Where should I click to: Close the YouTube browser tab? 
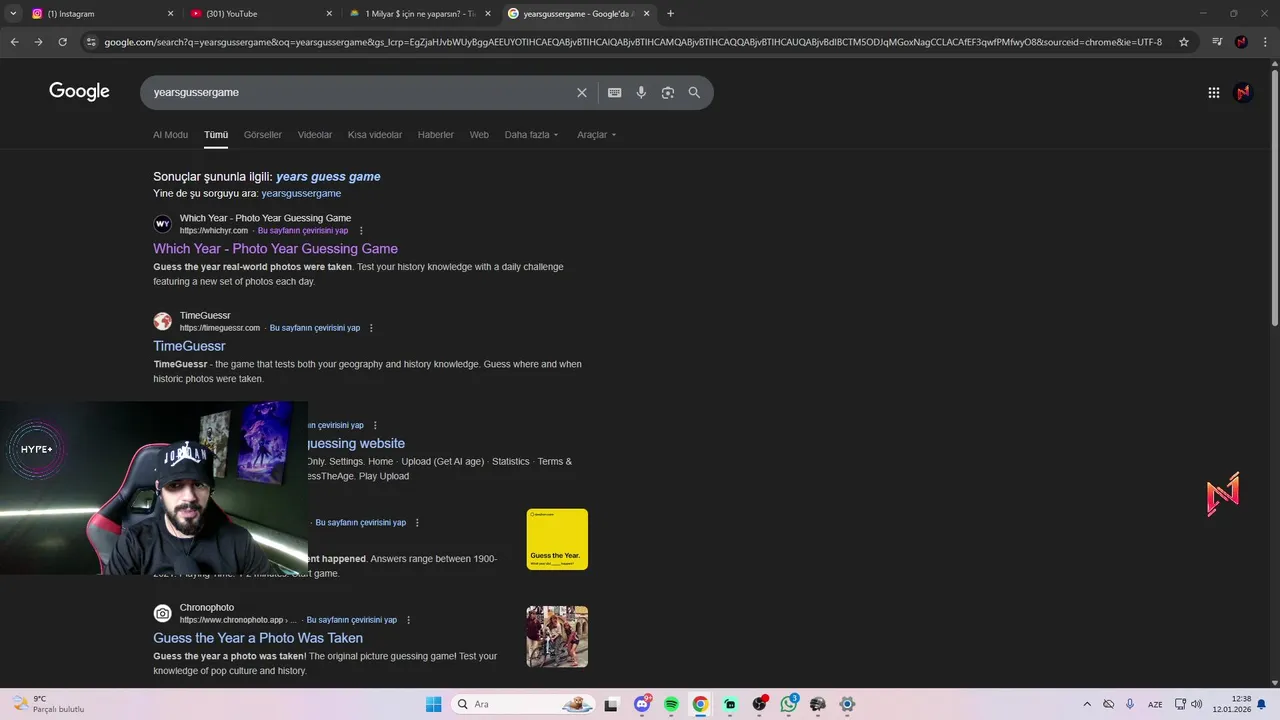click(x=329, y=14)
